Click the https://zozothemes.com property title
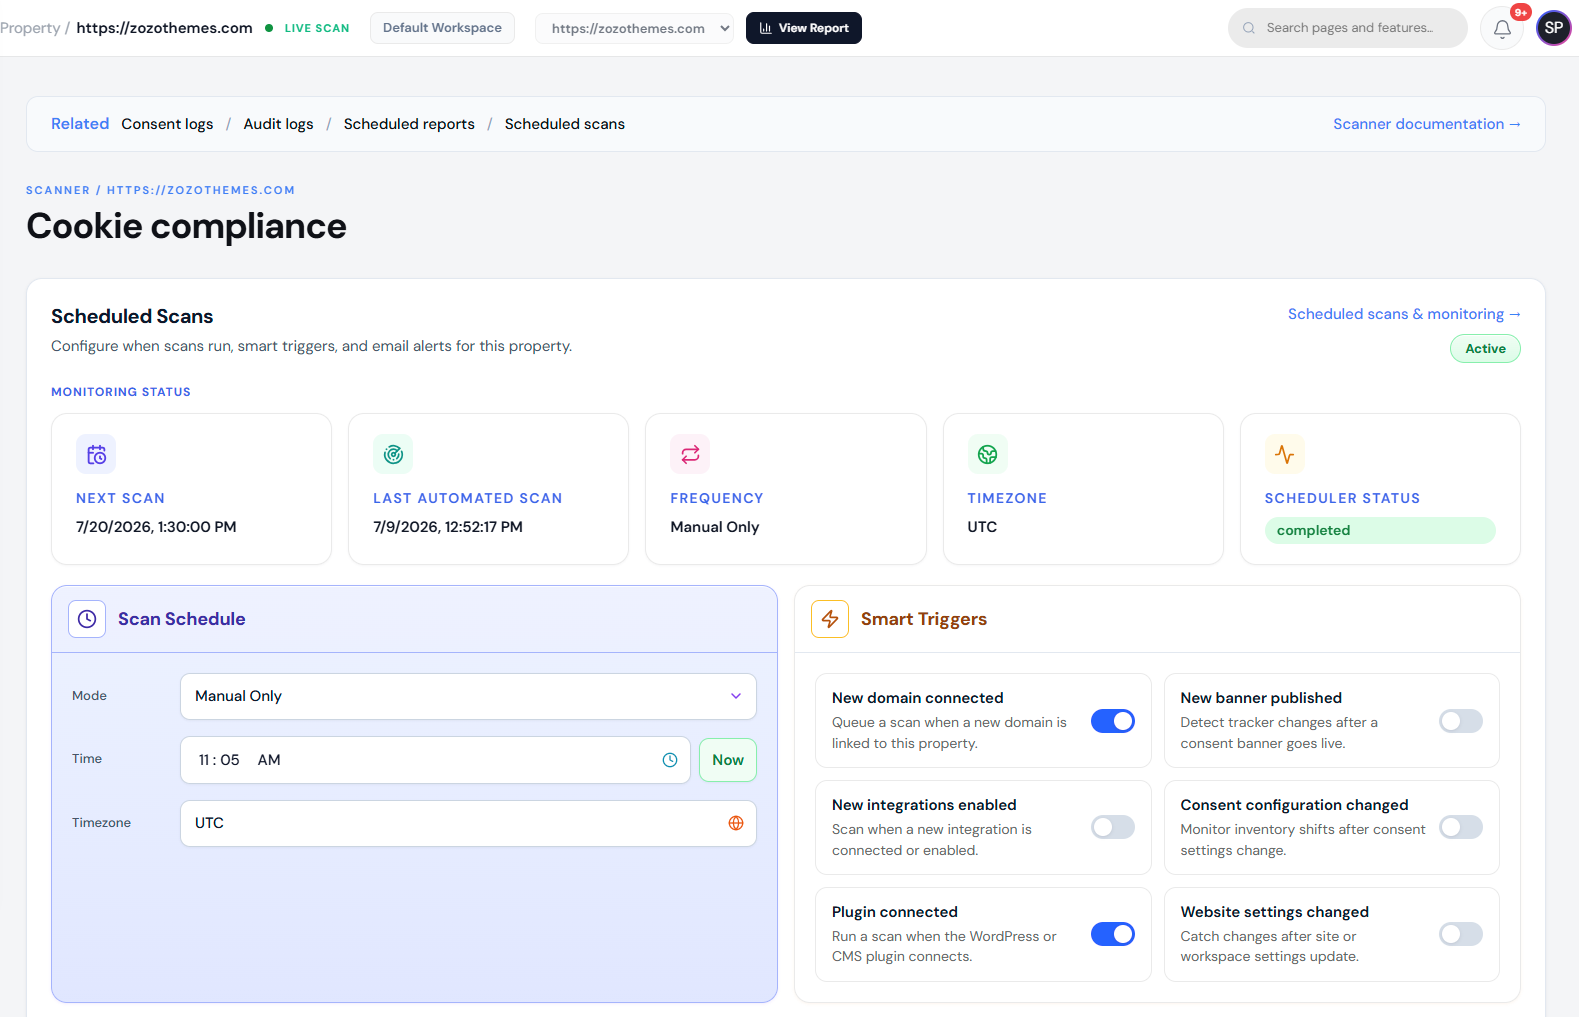 (x=164, y=28)
